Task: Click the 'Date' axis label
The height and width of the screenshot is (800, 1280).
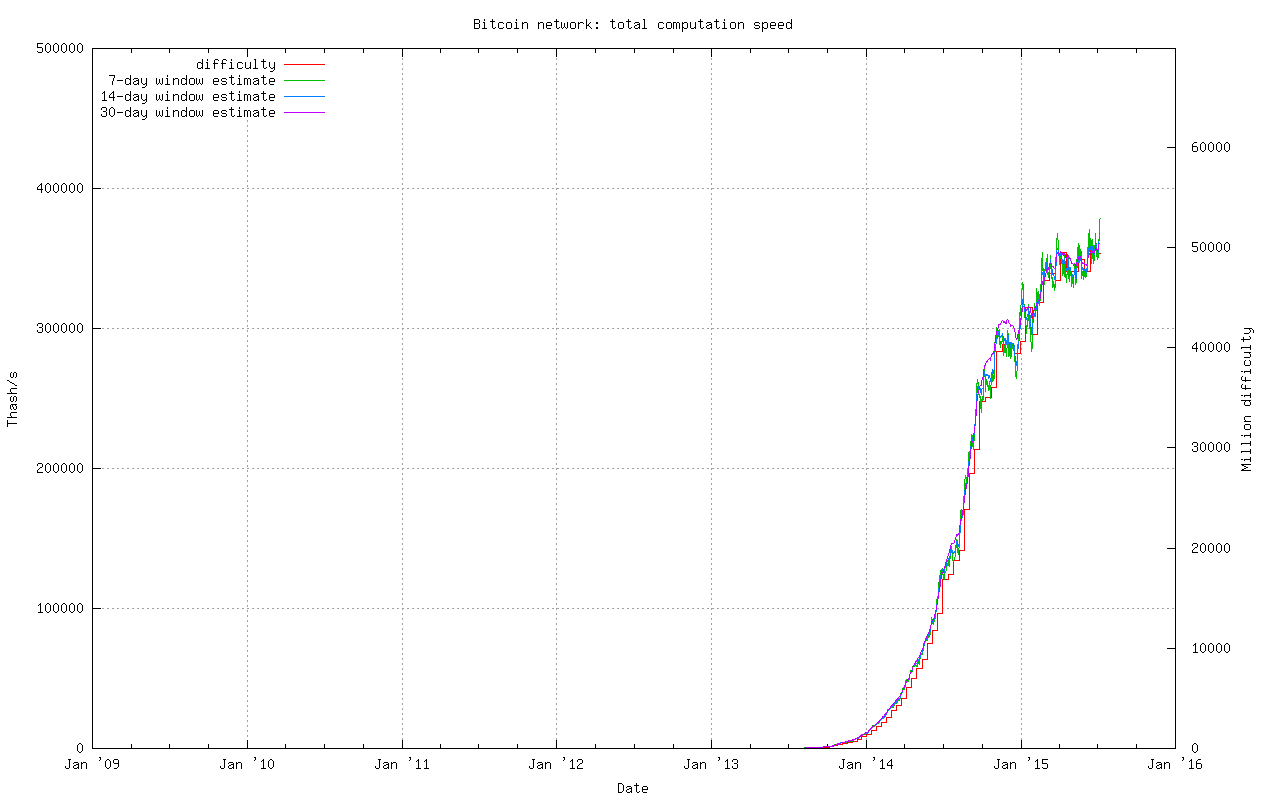Action: (x=631, y=789)
